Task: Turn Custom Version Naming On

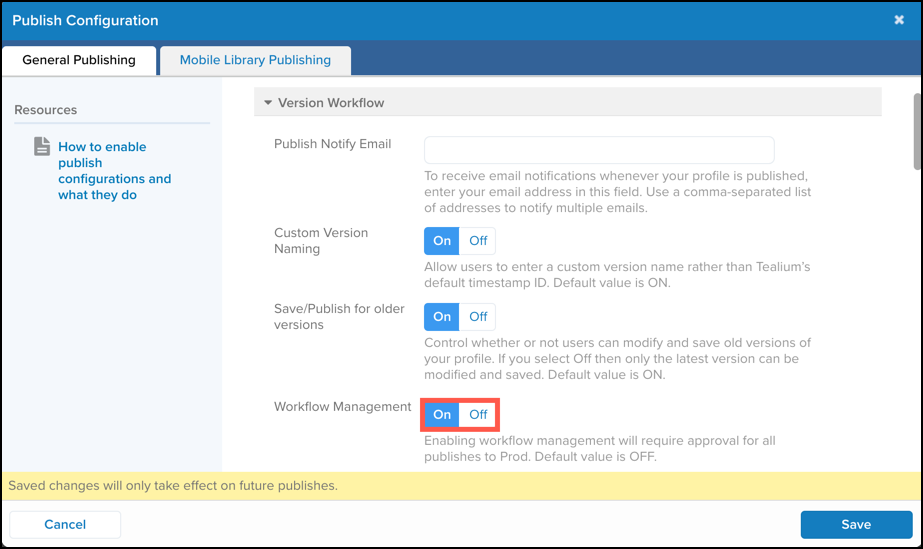Action: click(x=442, y=241)
